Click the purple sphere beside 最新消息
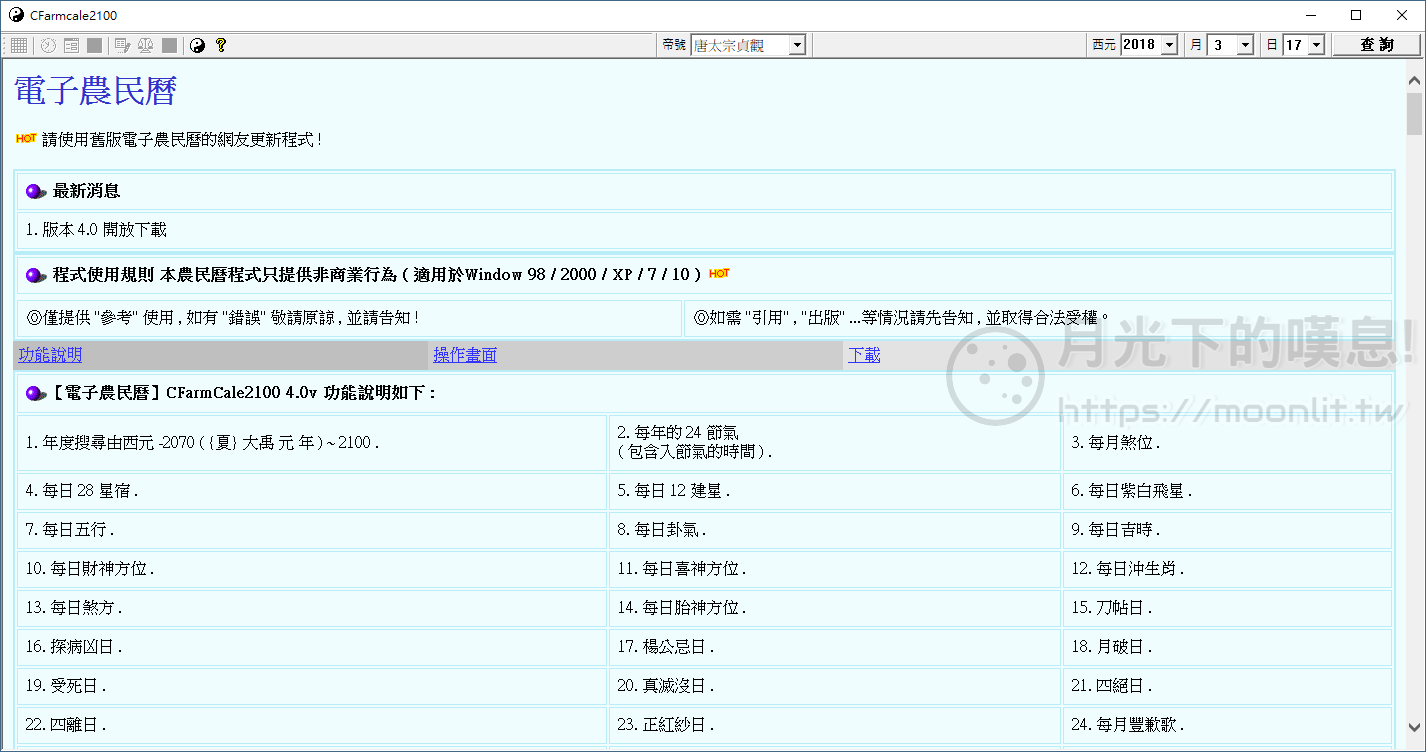This screenshot has height=752, width=1426. (x=34, y=192)
